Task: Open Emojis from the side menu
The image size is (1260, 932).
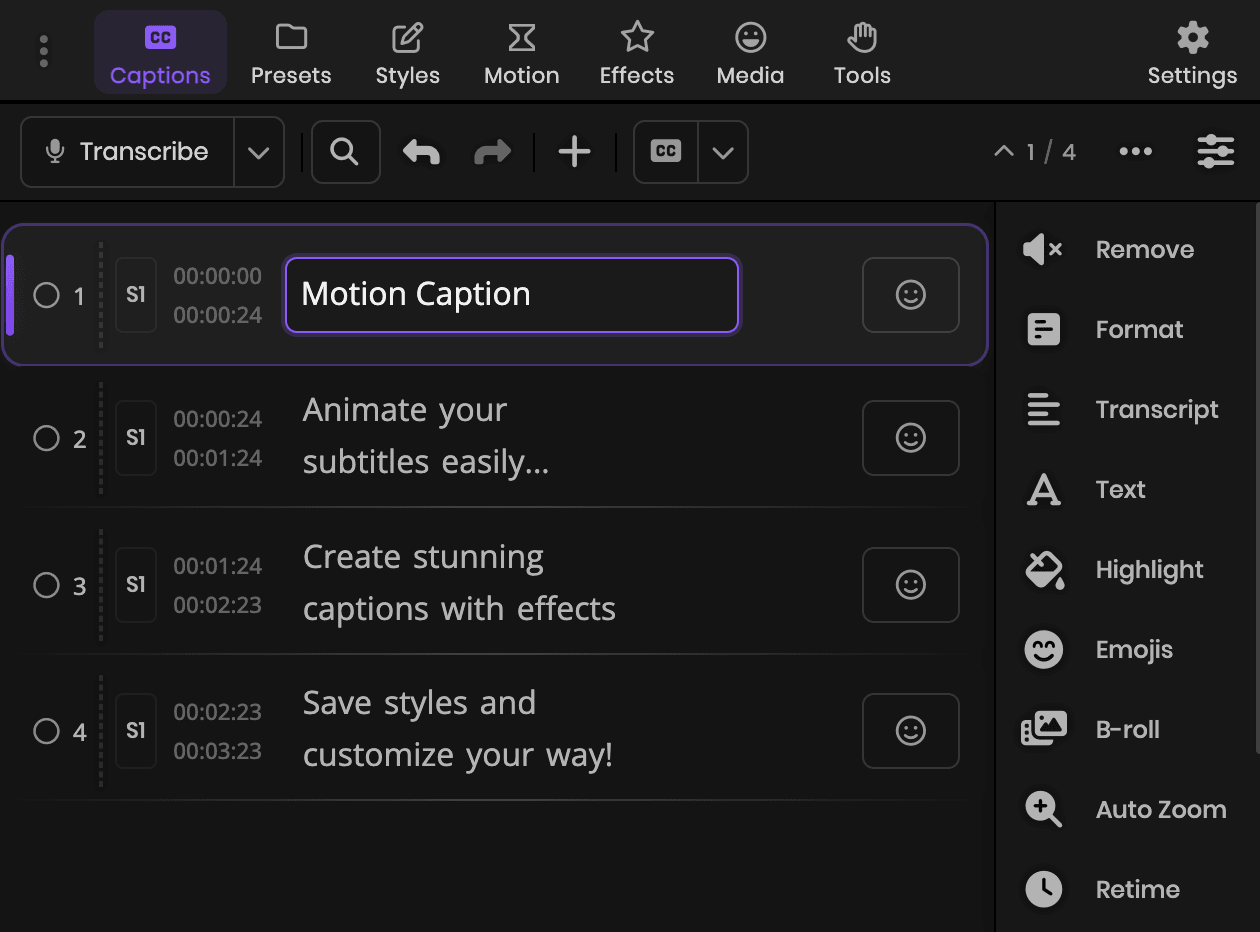Action: tap(1098, 650)
